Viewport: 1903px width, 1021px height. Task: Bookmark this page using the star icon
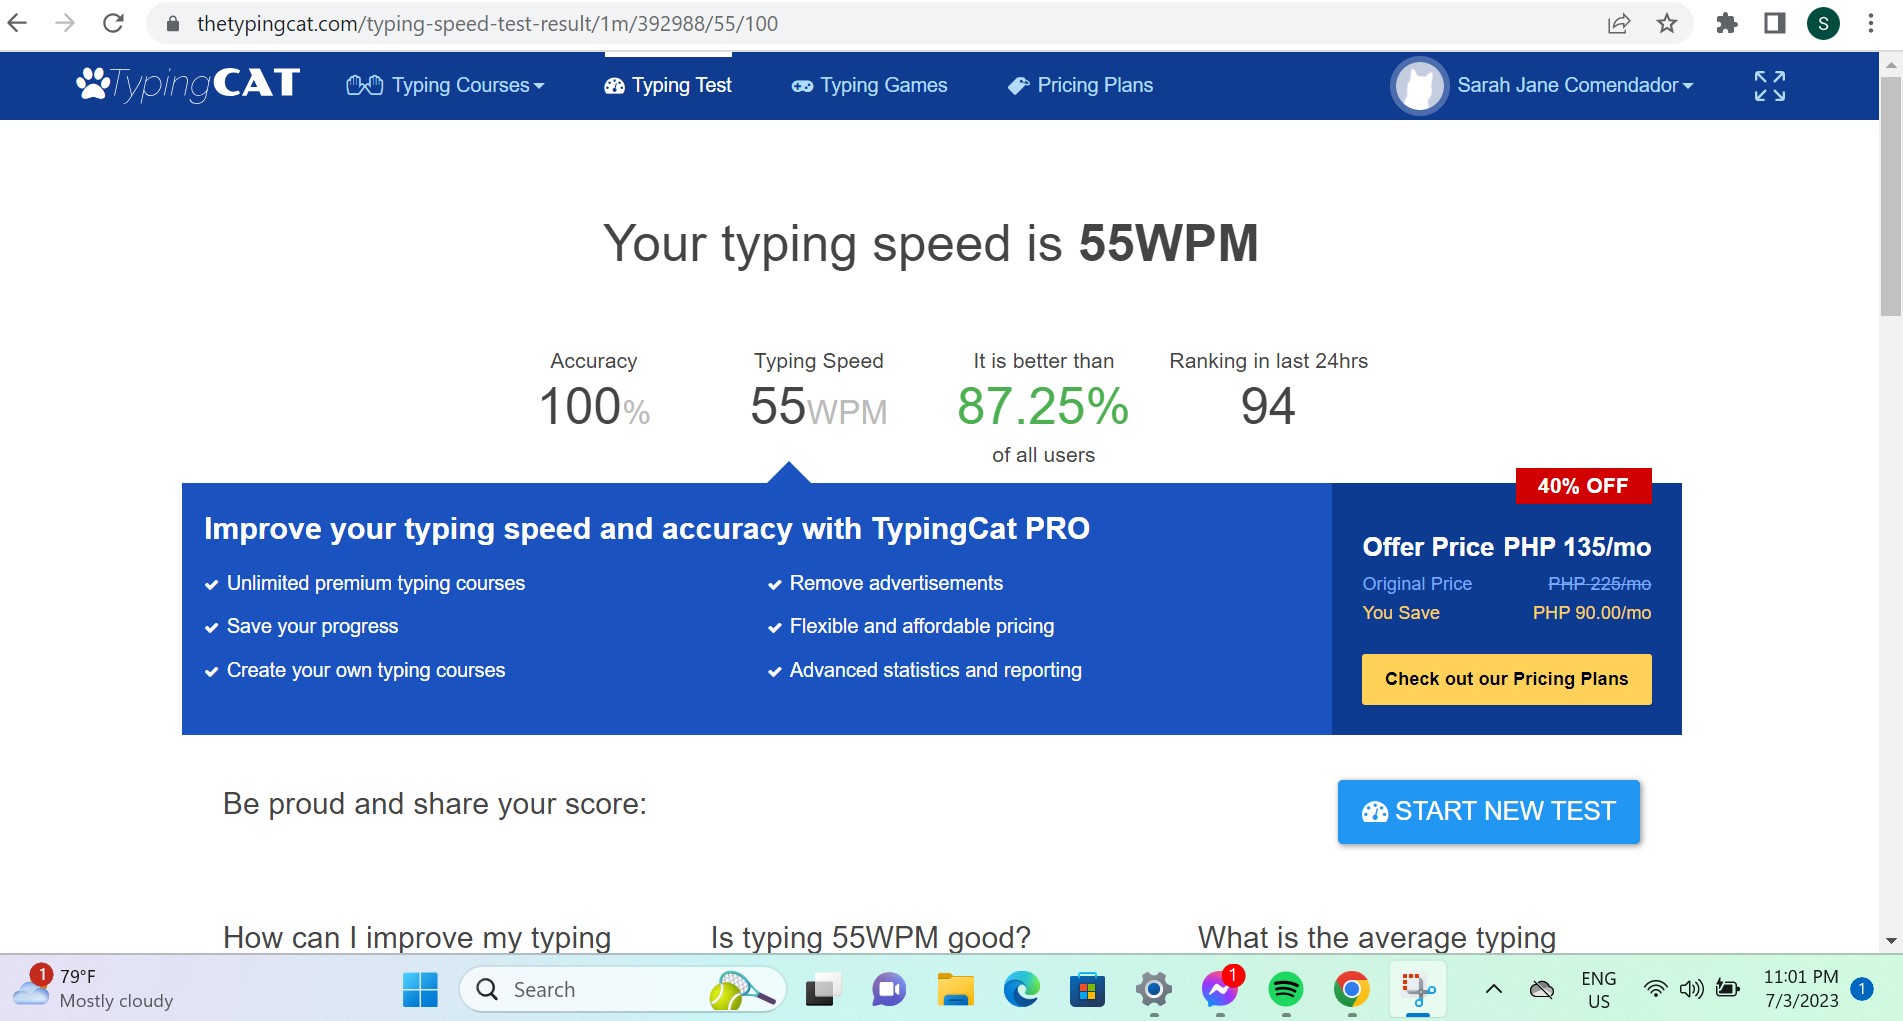point(1667,23)
